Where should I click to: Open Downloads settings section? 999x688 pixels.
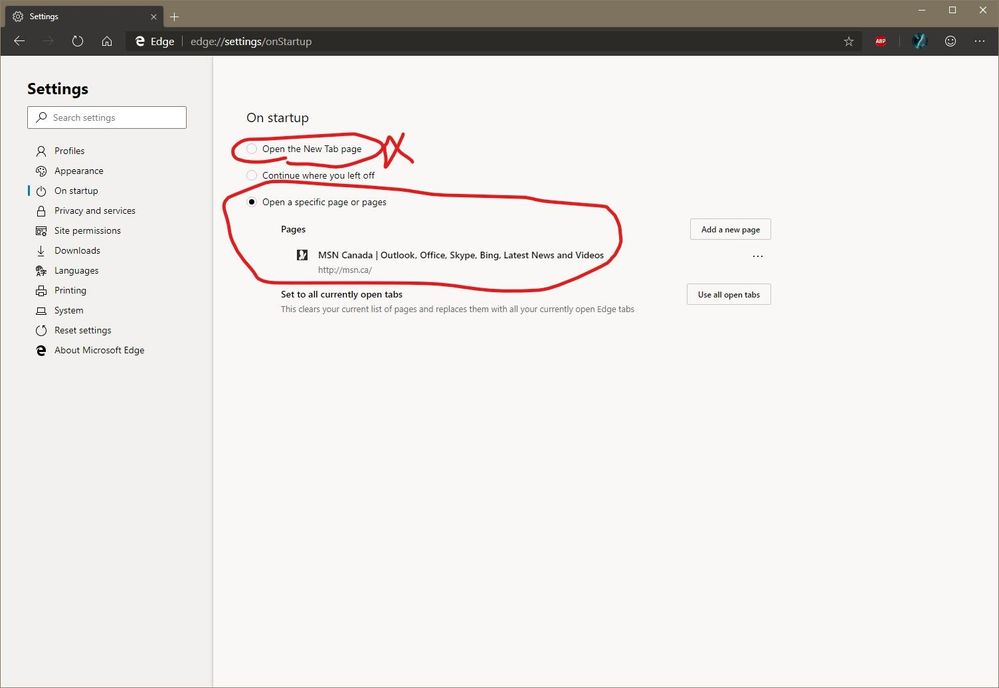click(x=77, y=250)
